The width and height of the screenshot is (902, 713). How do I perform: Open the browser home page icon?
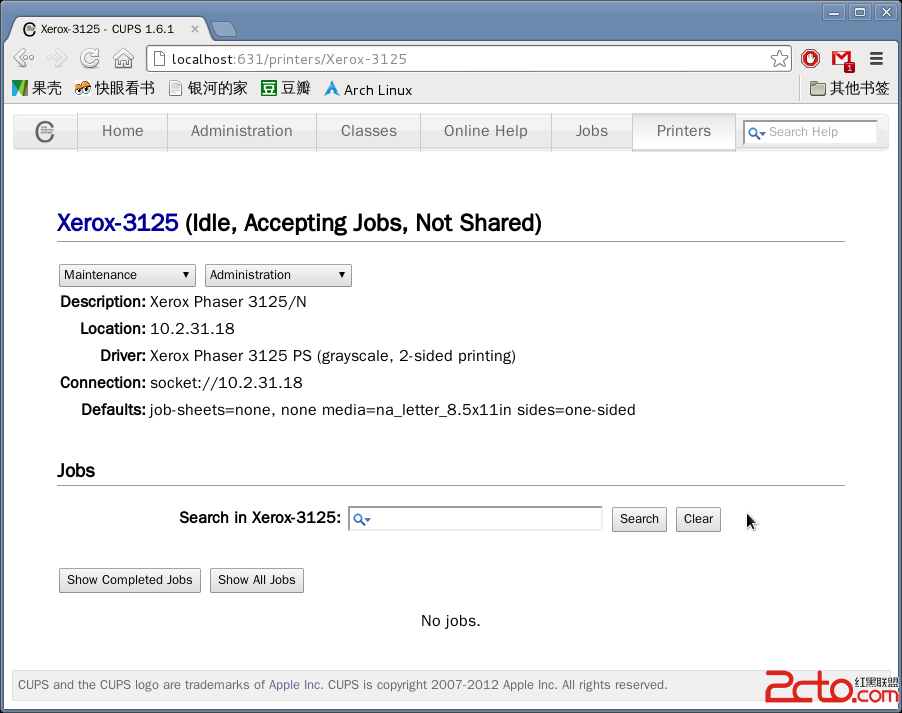123,58
